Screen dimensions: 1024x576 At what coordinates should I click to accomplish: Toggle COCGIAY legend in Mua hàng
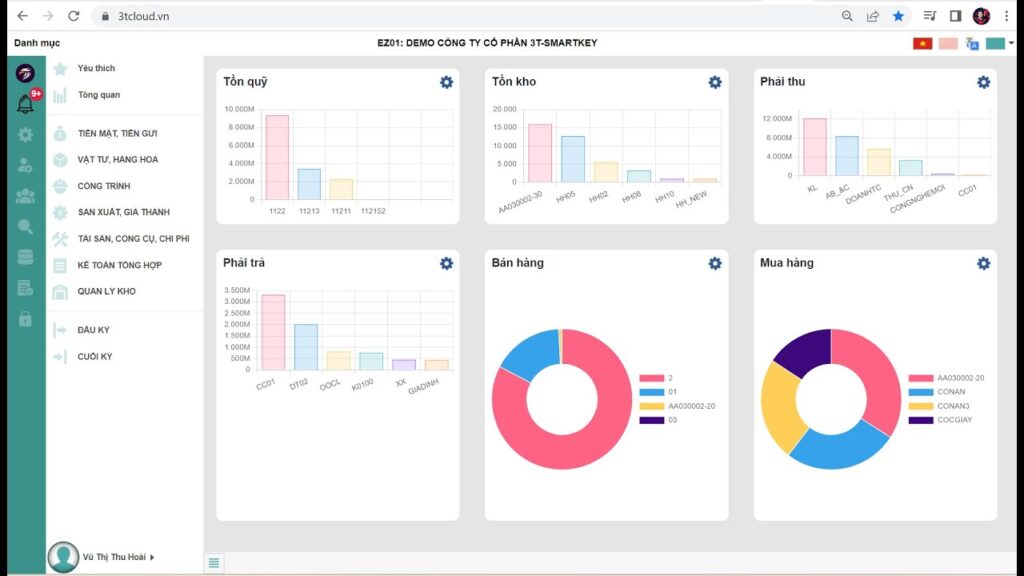pos(940,420)
